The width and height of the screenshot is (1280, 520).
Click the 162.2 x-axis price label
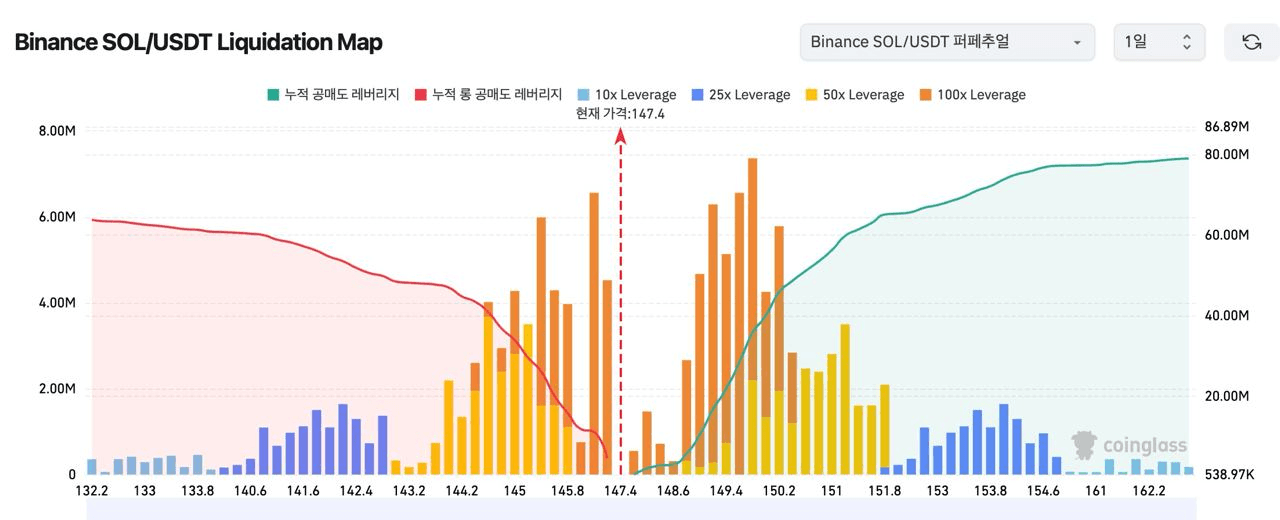point(1149,491)
